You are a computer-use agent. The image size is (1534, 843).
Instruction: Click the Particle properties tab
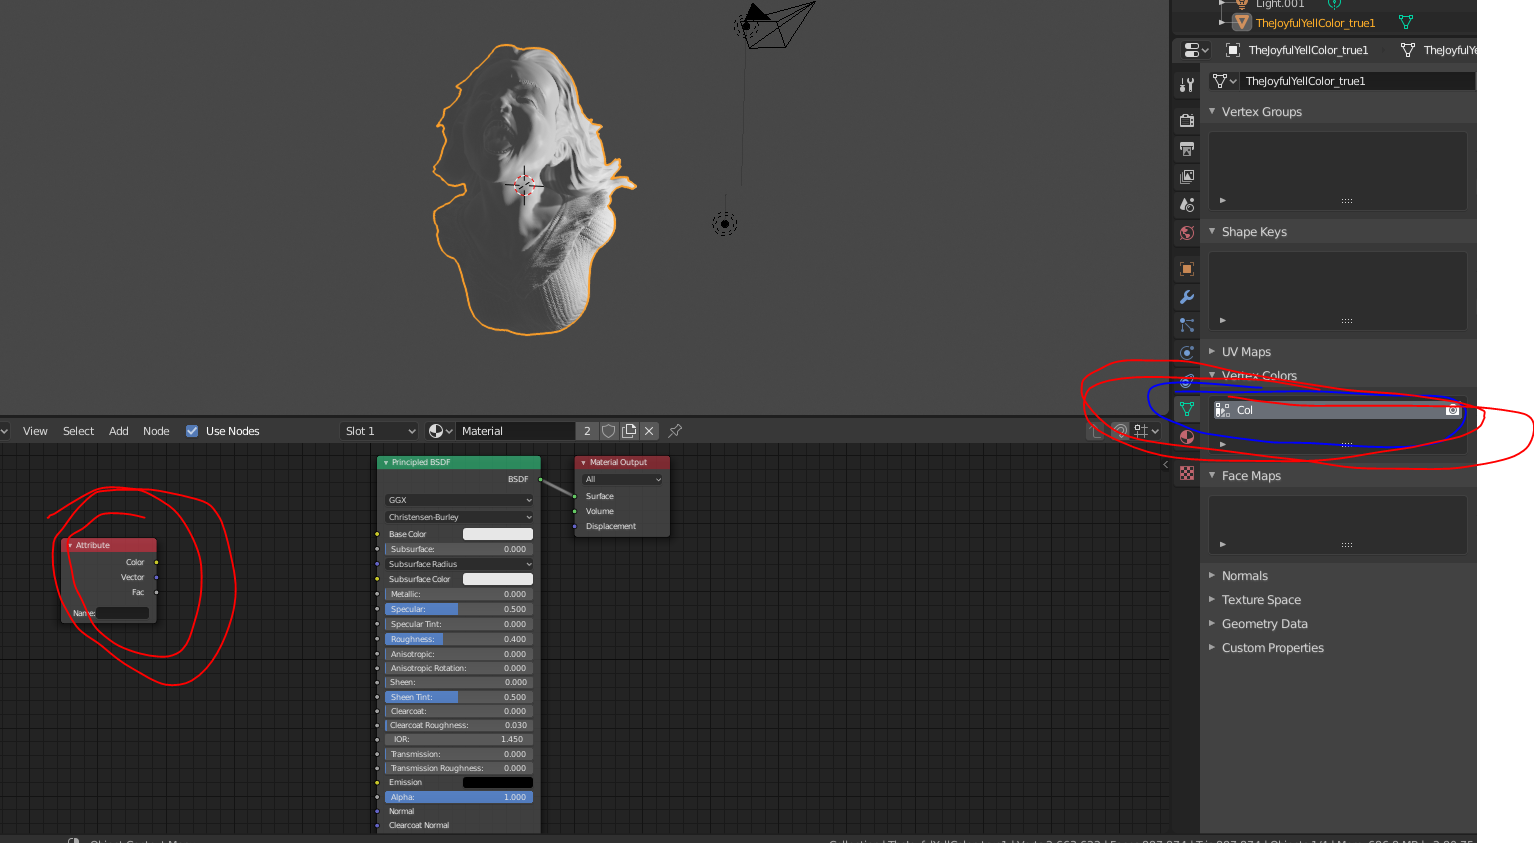point(1186,324)
